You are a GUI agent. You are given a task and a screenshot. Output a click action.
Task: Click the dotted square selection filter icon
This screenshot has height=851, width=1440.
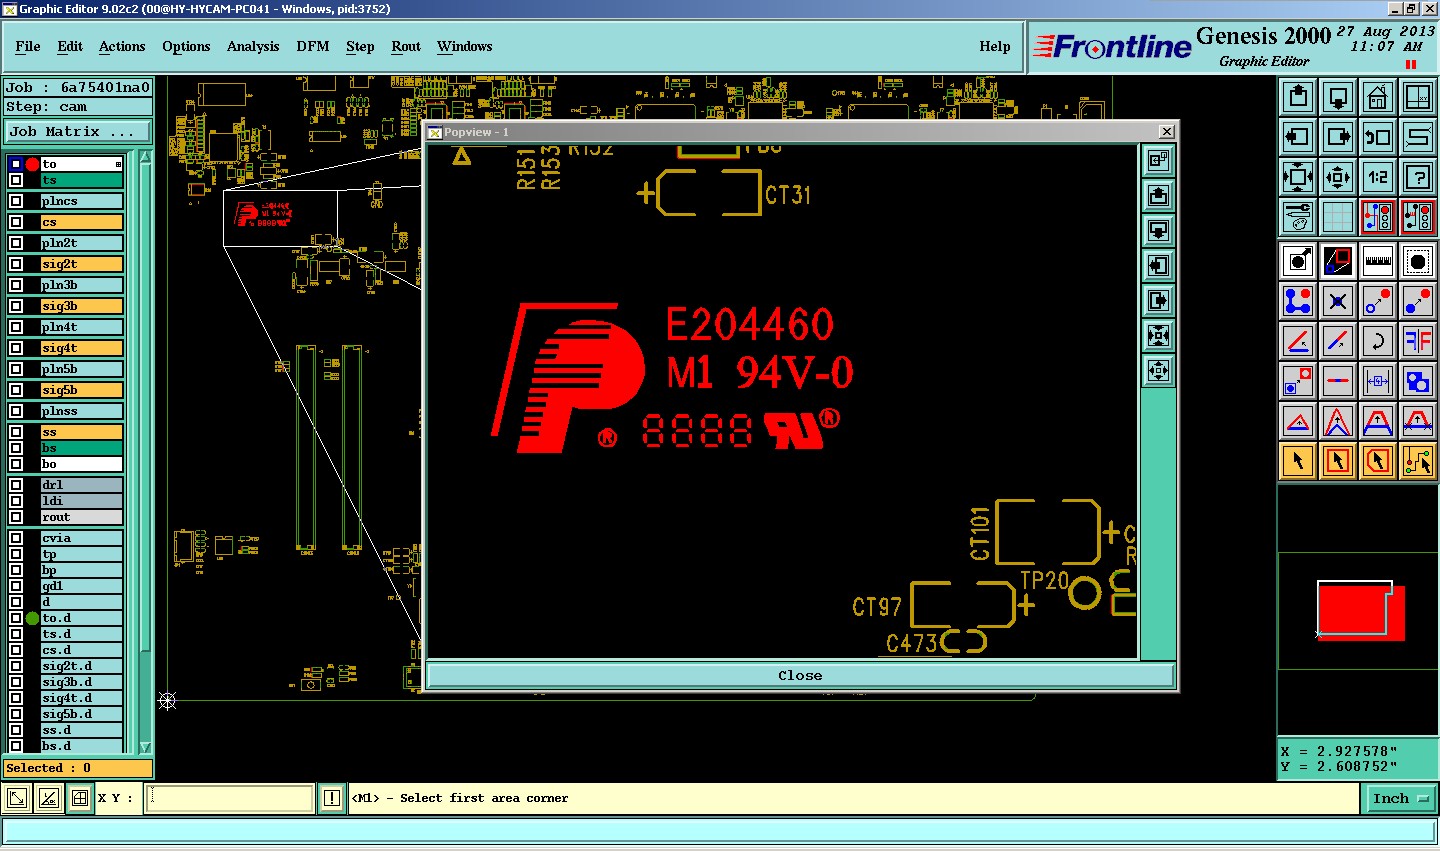click(x=1418, y=261)
